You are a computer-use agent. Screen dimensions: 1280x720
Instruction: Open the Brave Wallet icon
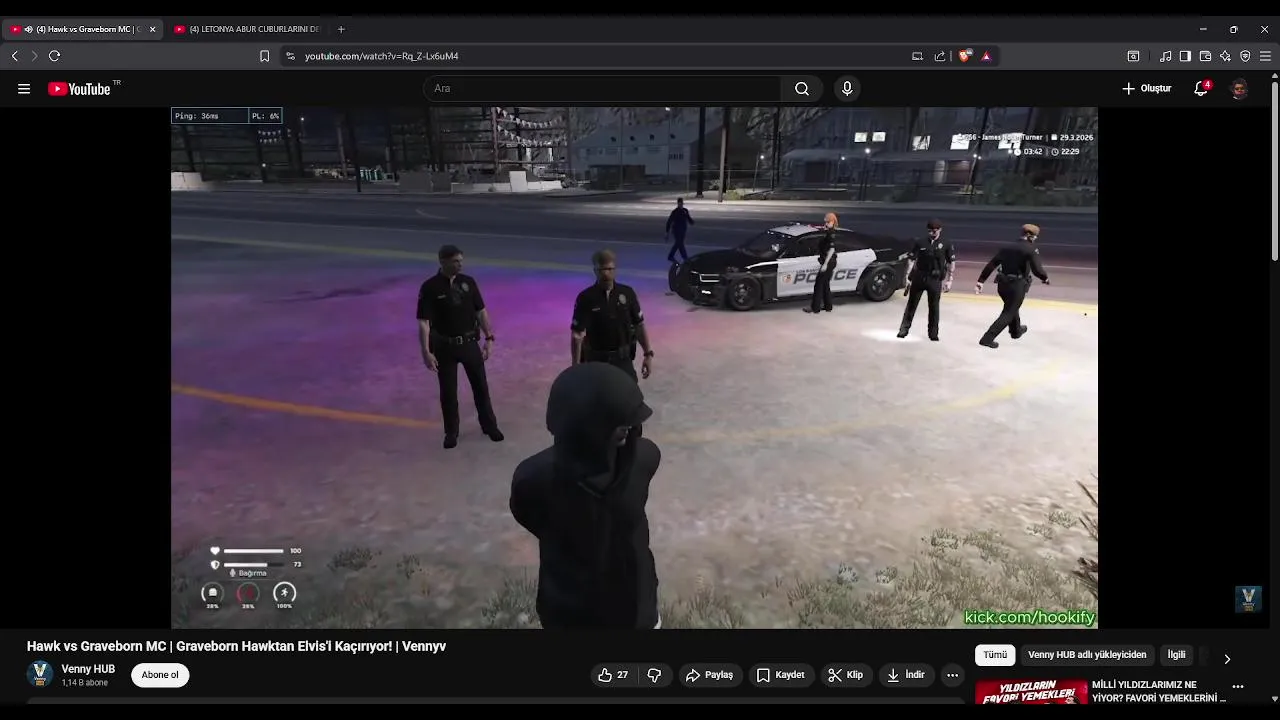click(1205, 56)
